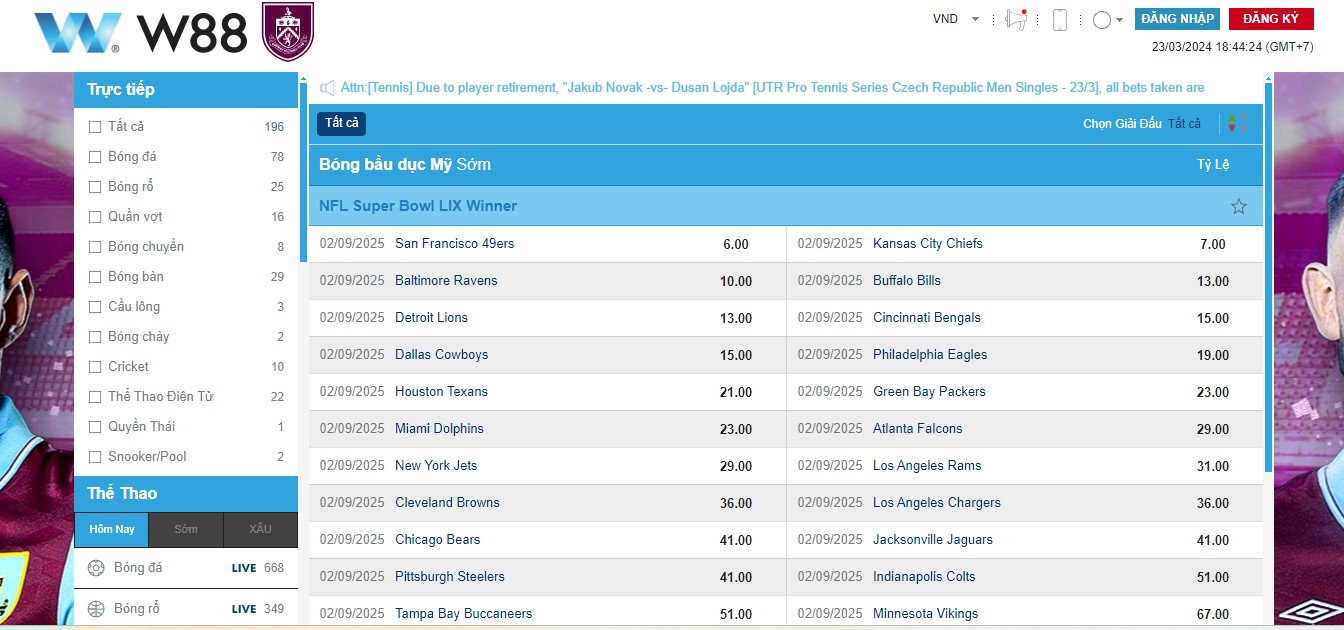Check the Thể Thao Điện Tử filter
Image resolution: width=1344 pixels, height=630 pixels.
point(95,397)
